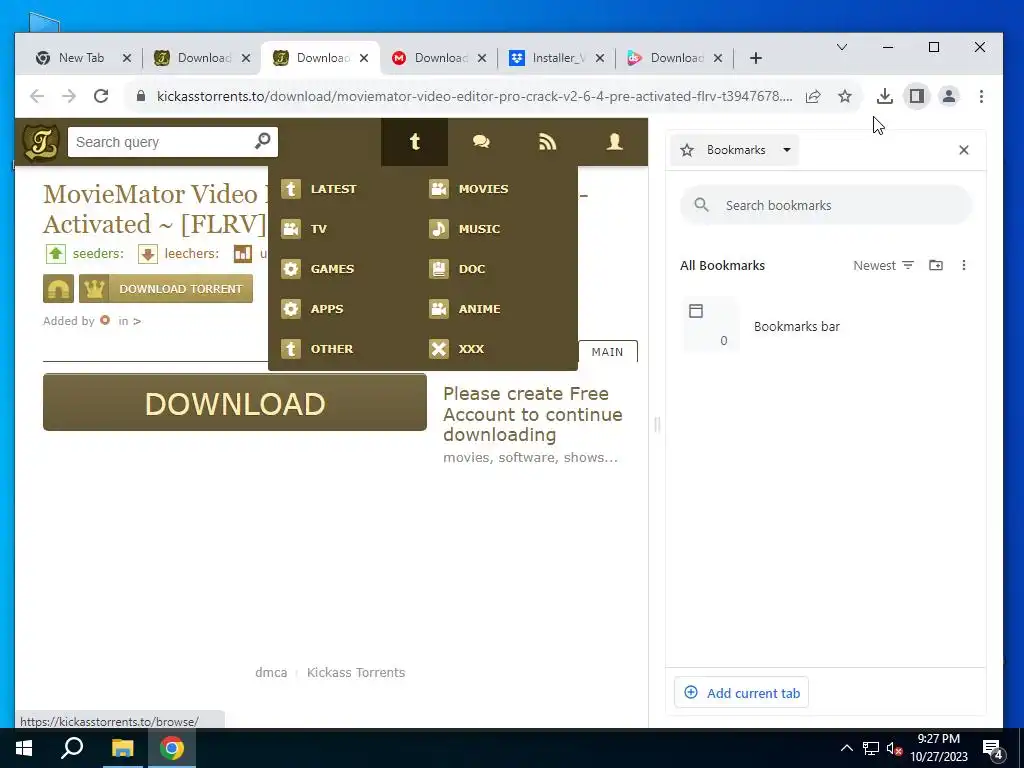Open Windows taskbar search
Screen dimensions: 1024x768
click(x=72, y=748)
